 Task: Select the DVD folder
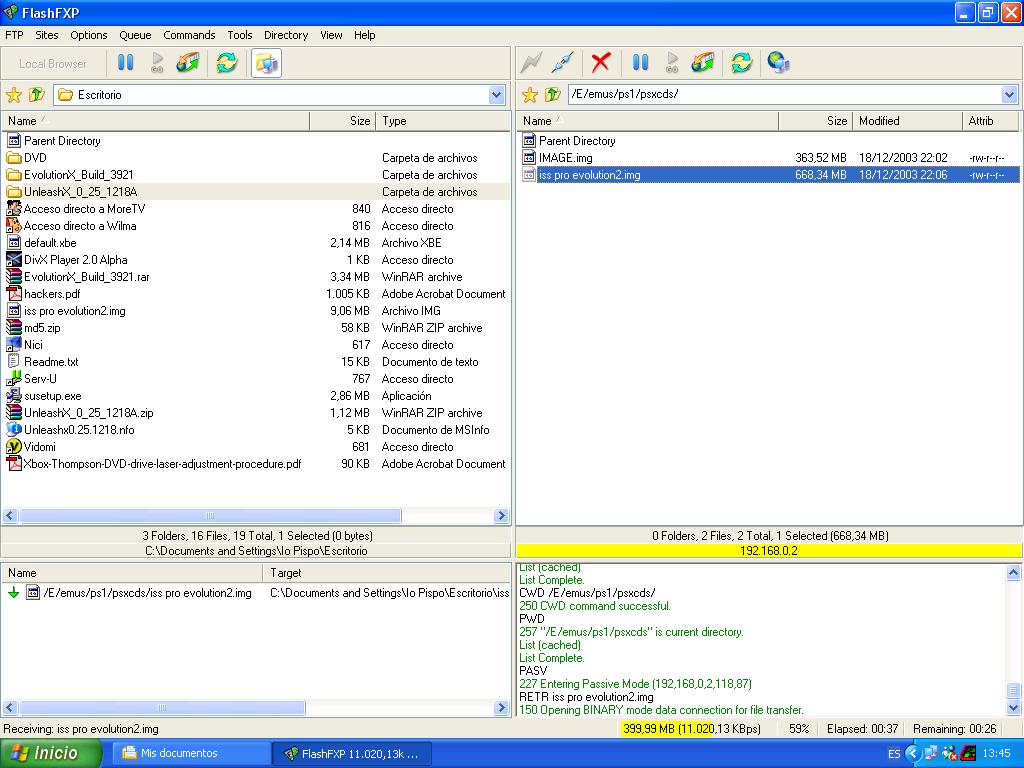[35, 157]
